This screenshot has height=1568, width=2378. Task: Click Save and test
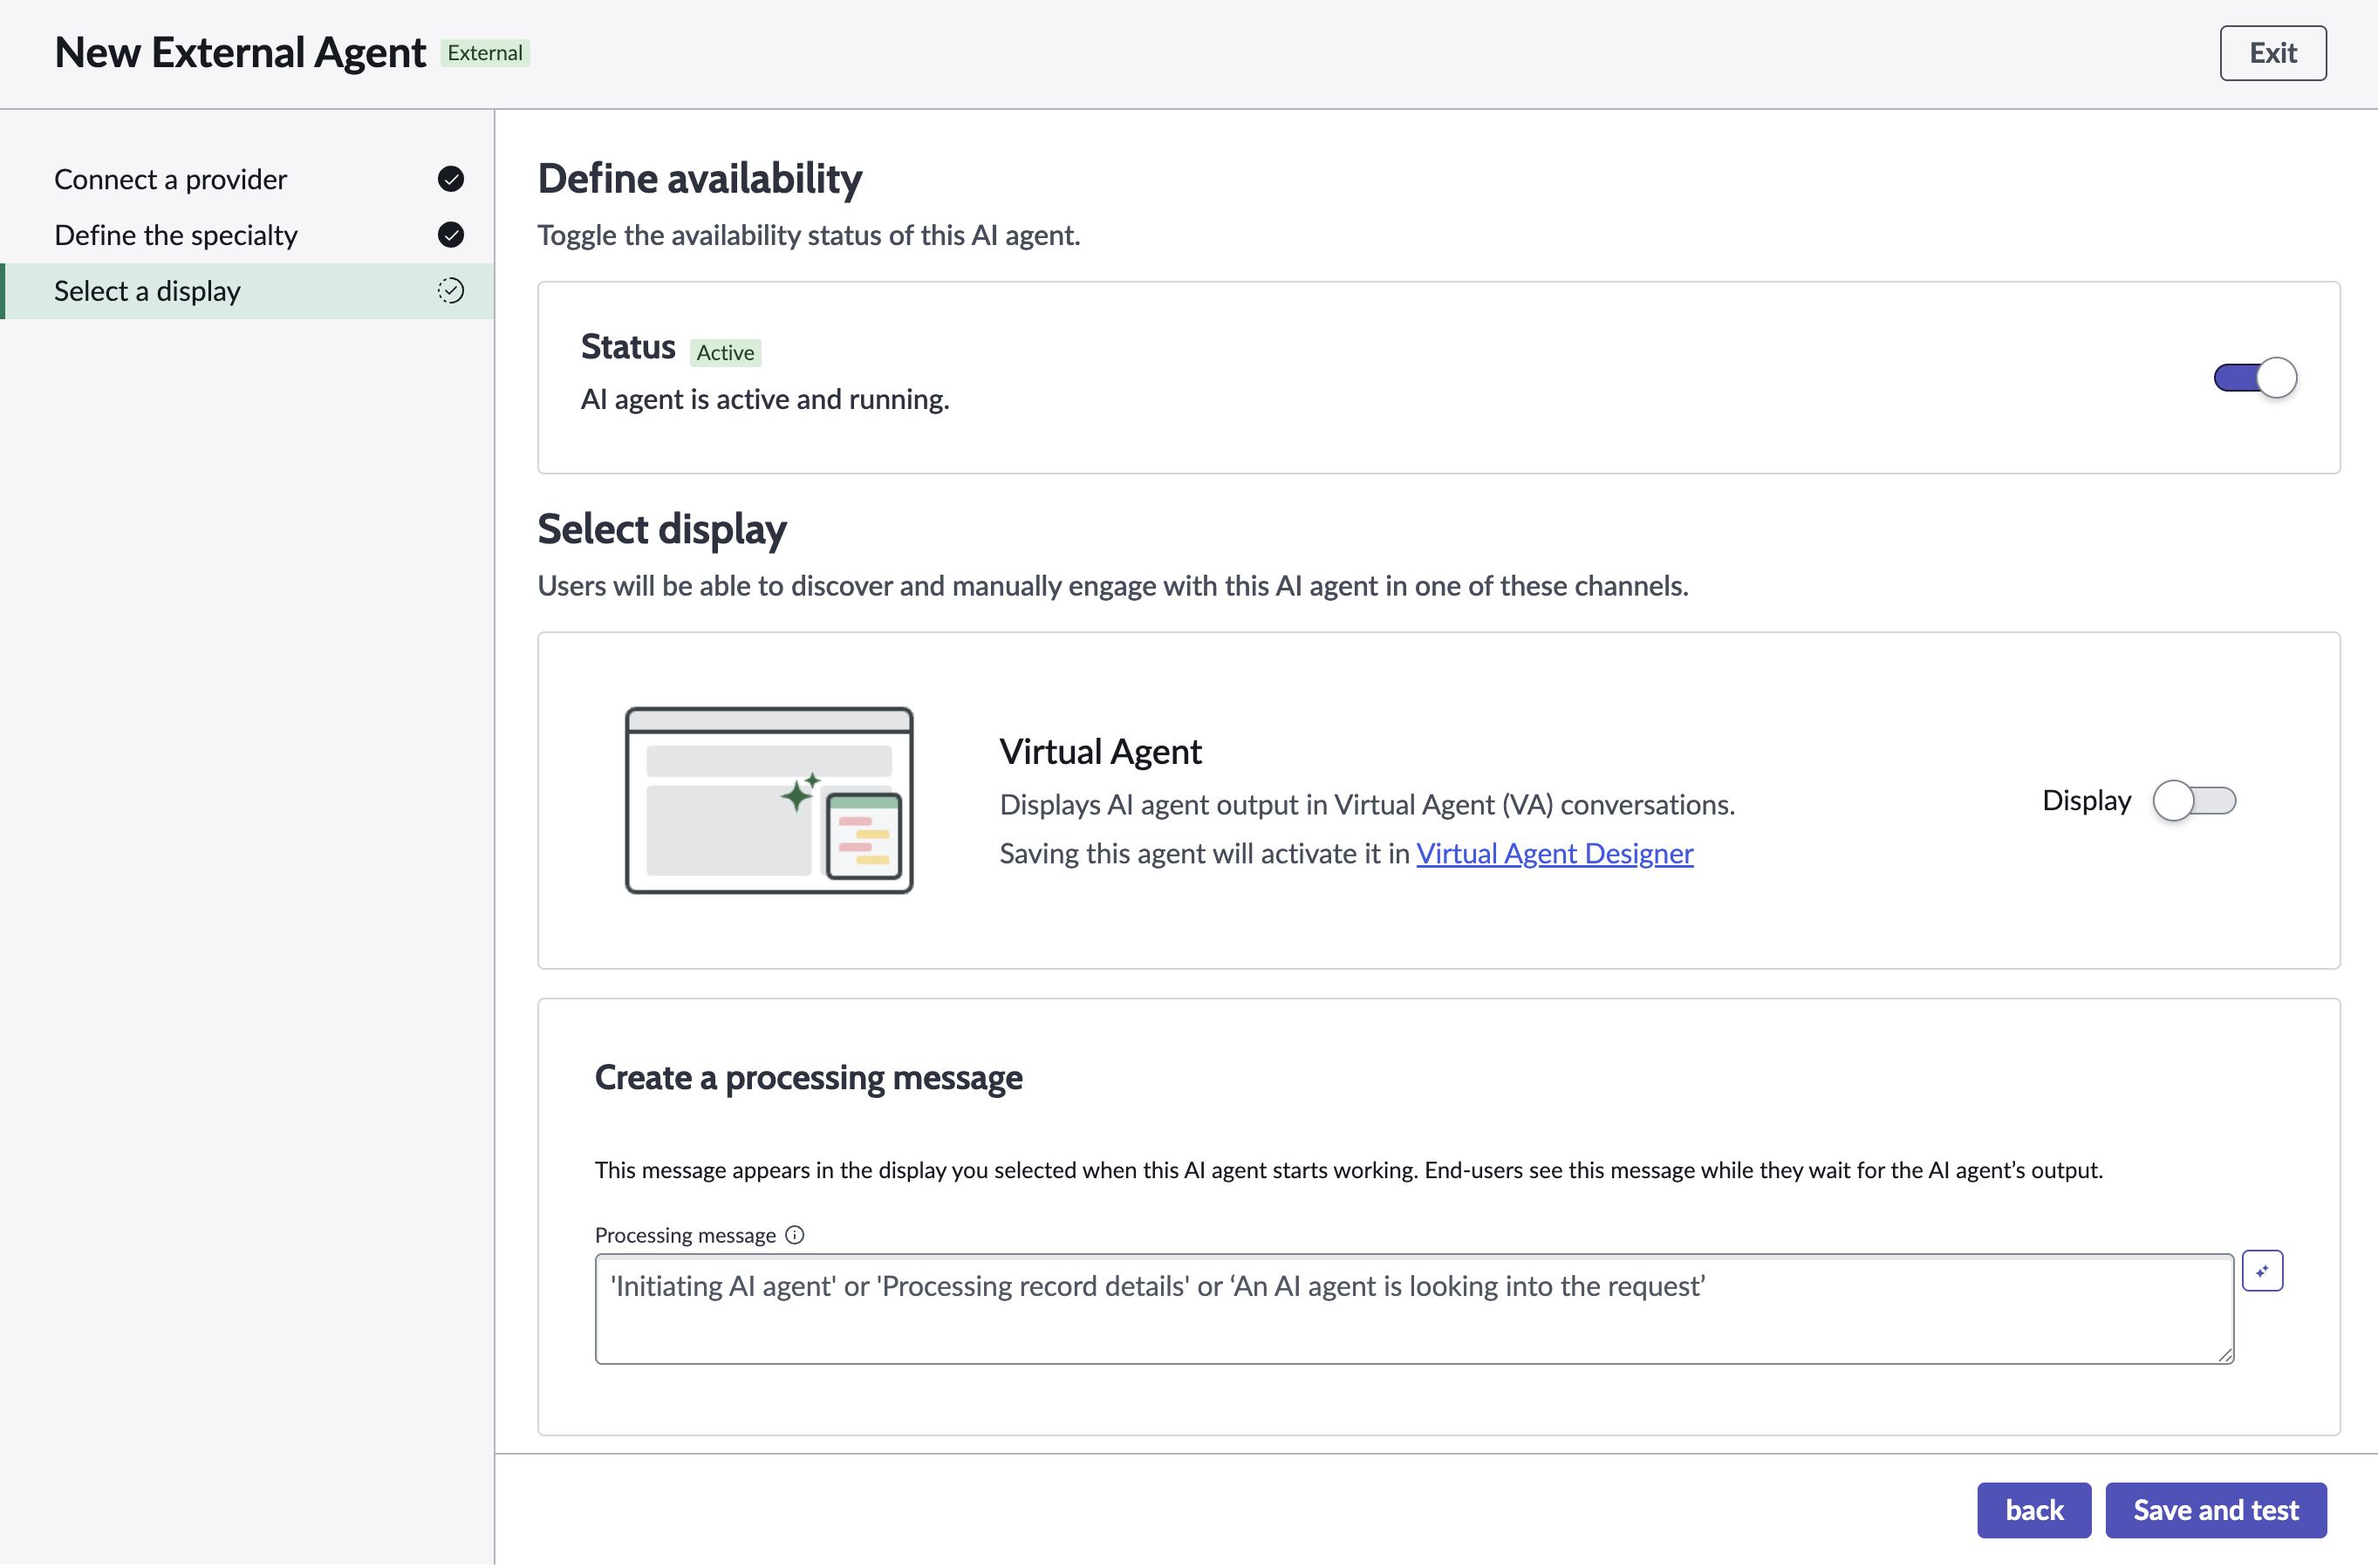tap(2215, 1510)
